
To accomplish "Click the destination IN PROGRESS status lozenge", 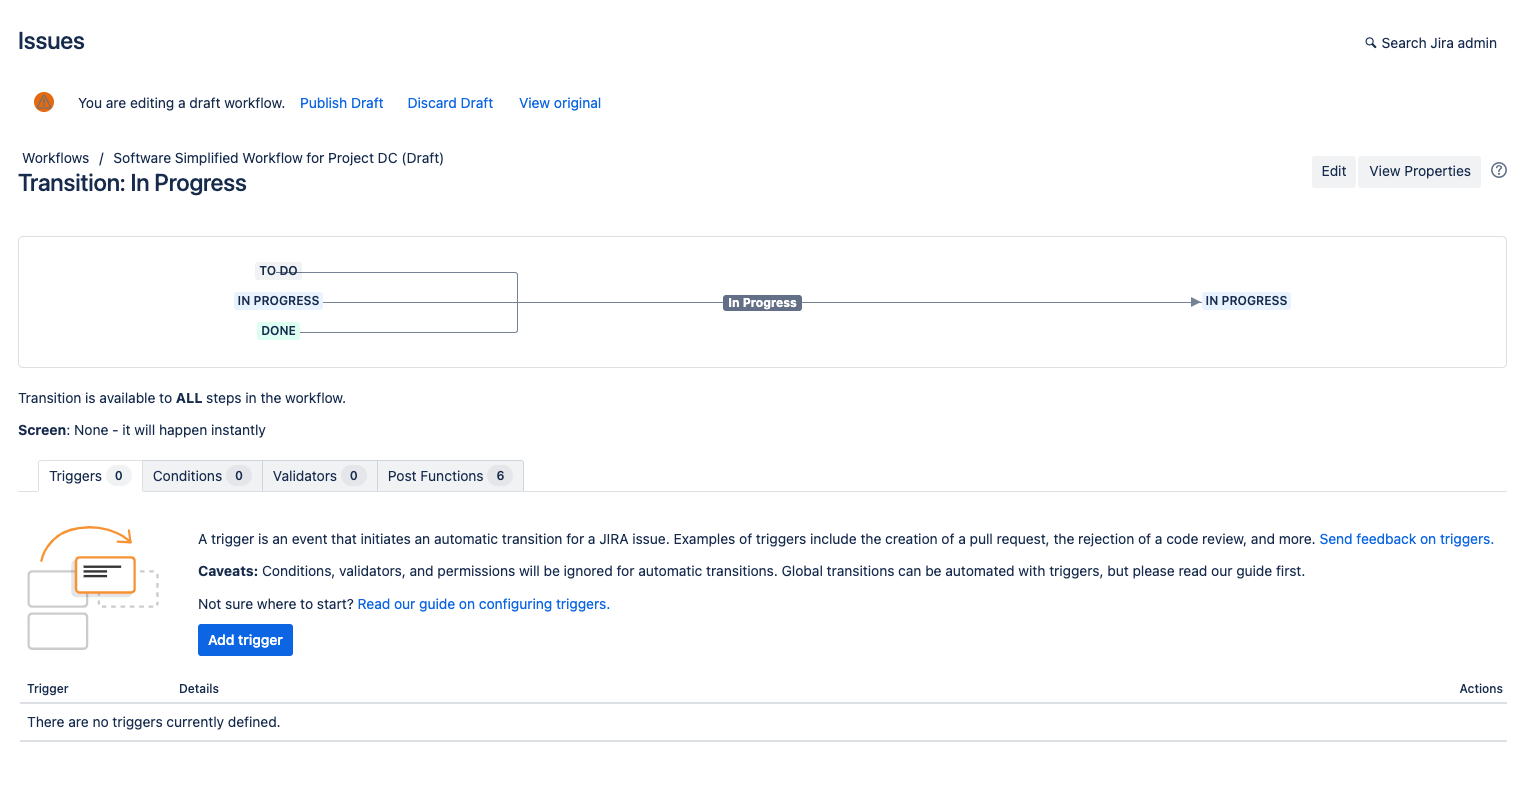I will coord(1245,301).
